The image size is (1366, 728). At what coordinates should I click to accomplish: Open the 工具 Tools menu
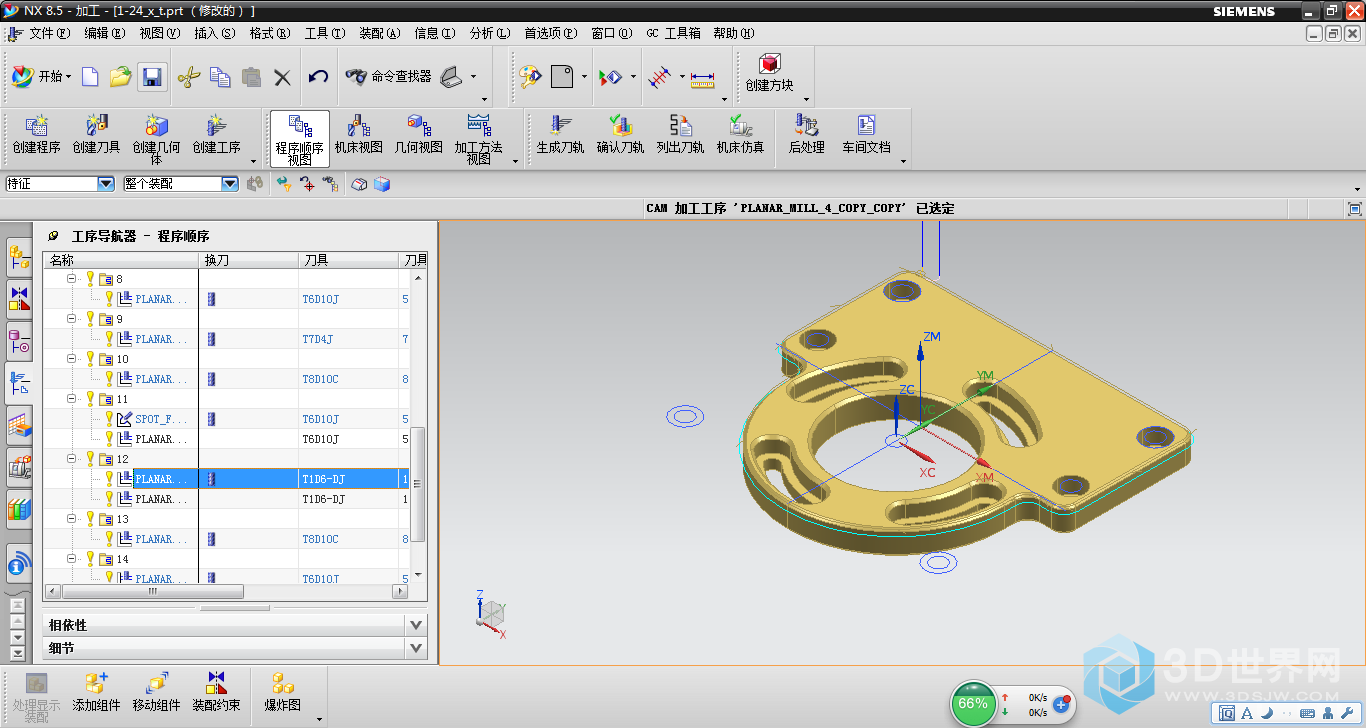pos(324,33)
